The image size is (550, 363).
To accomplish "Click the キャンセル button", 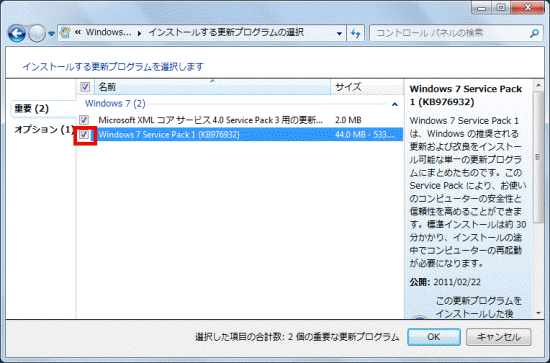I will 498,337.
